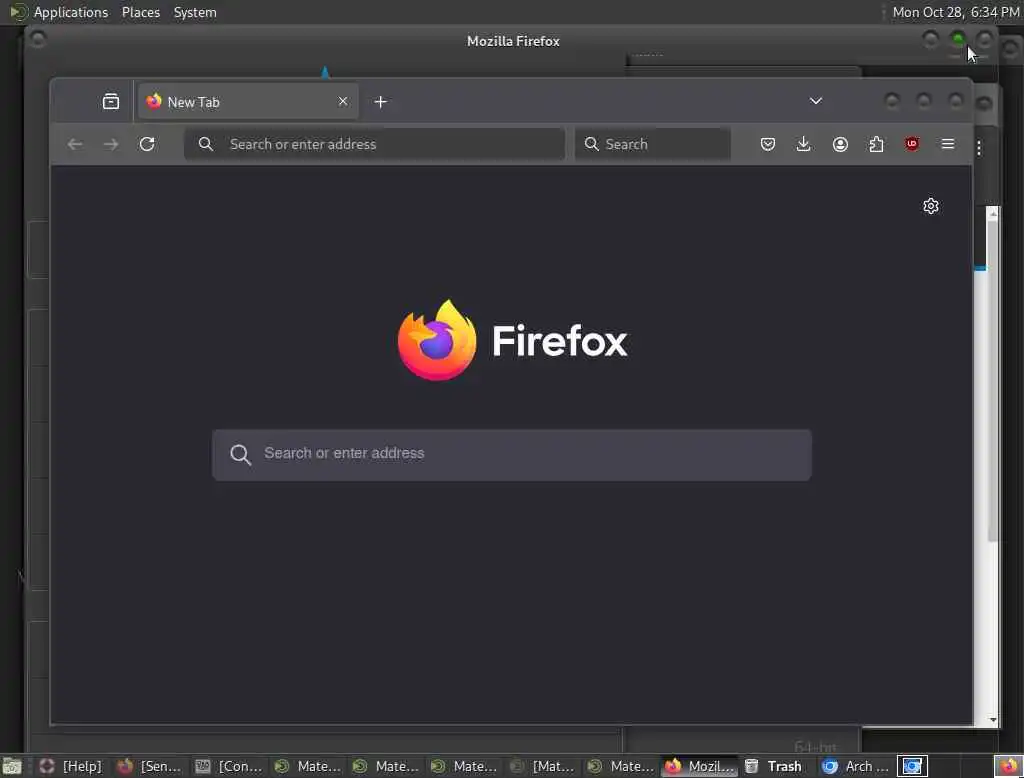The width and height of the screenshot is (1024, 778).
Task: Switch to the [Sen... taskbar window
Action: 150,766
